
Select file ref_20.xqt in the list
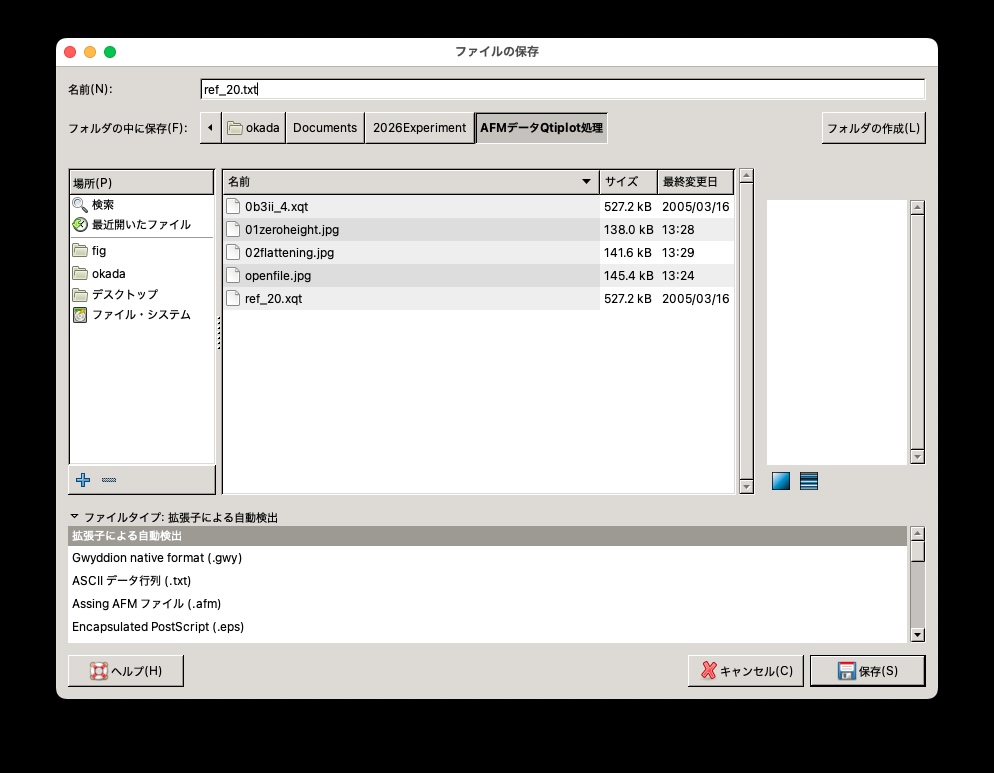point(479,298)
